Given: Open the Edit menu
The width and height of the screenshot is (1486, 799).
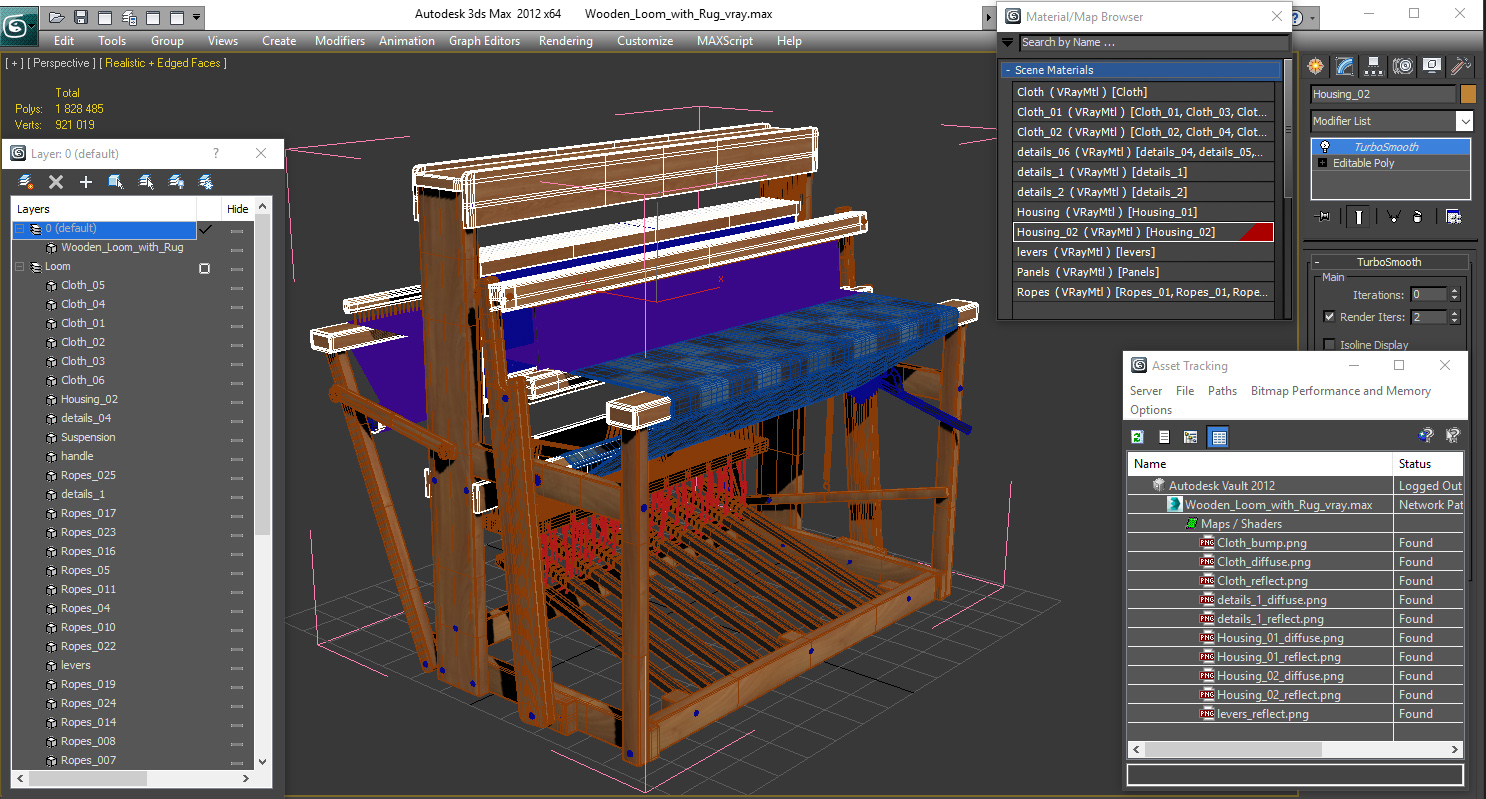Looking at the screenshot, I should [x=64, y=41].
